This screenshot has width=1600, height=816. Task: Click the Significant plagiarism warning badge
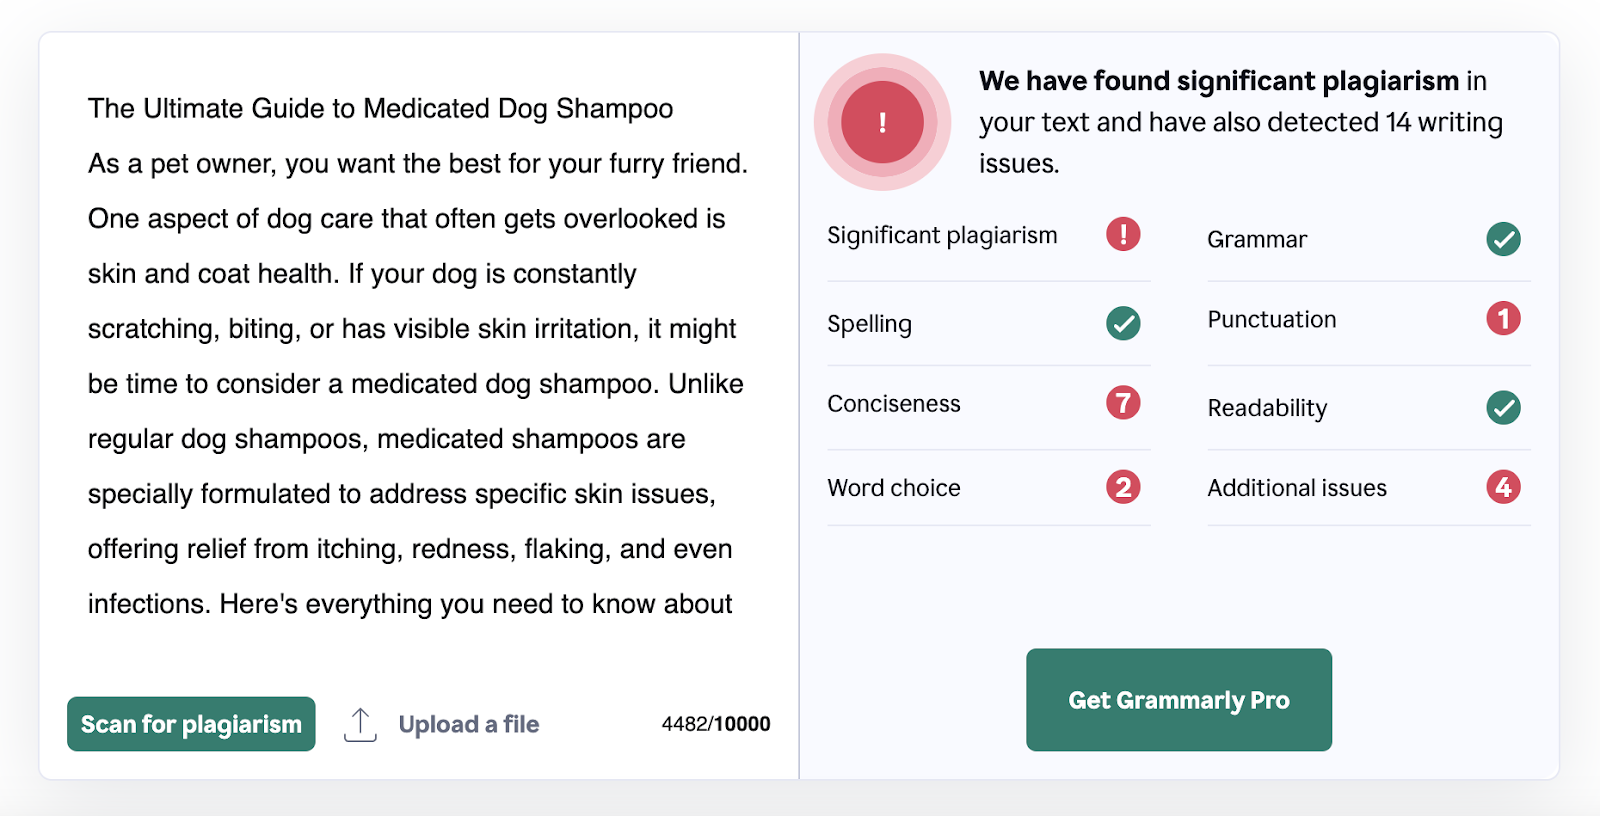click(1124, 234)
